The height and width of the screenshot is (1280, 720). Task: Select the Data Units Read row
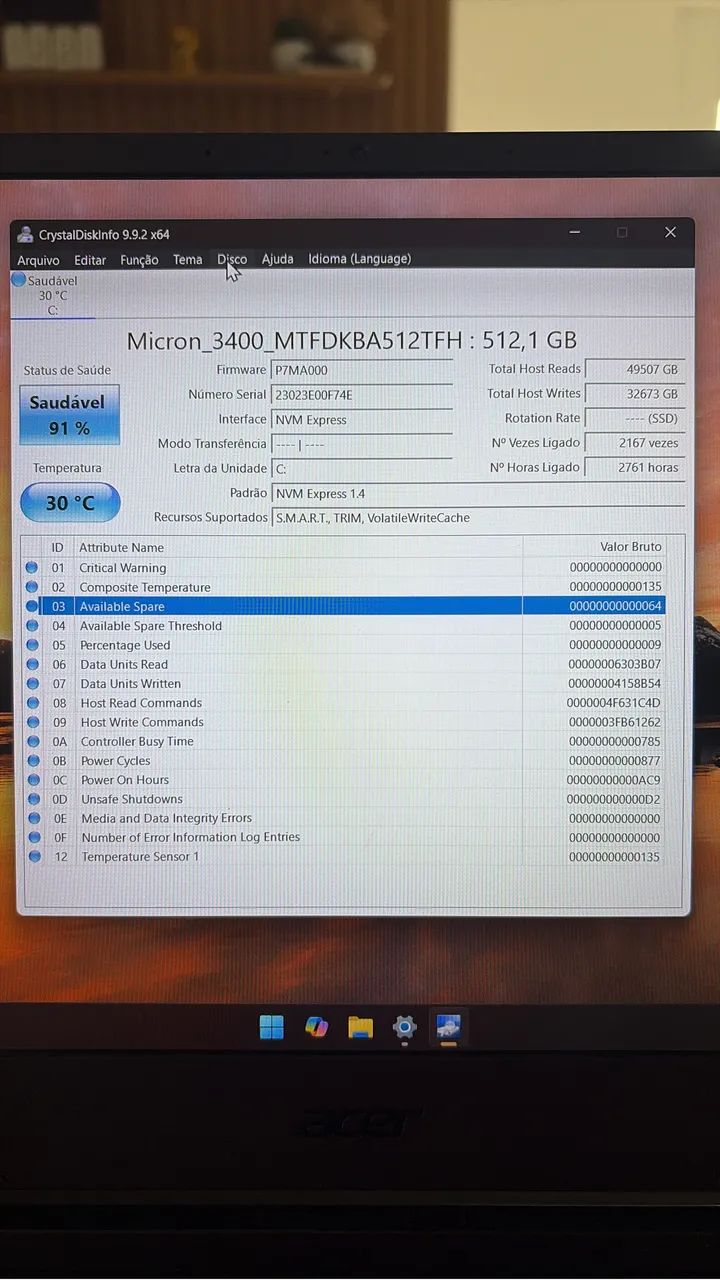click(344, 664)
